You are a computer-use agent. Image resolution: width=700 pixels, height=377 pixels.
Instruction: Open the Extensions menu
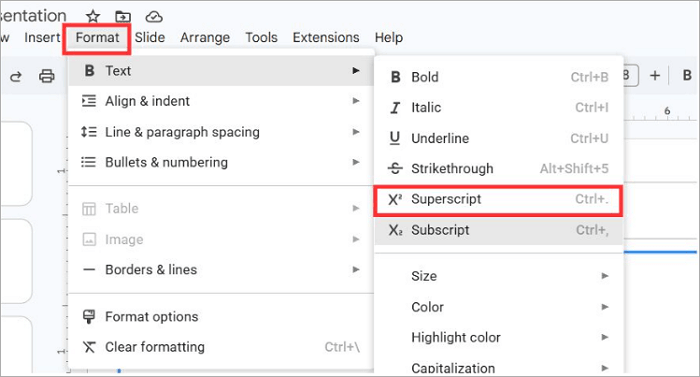click(326, 38)
